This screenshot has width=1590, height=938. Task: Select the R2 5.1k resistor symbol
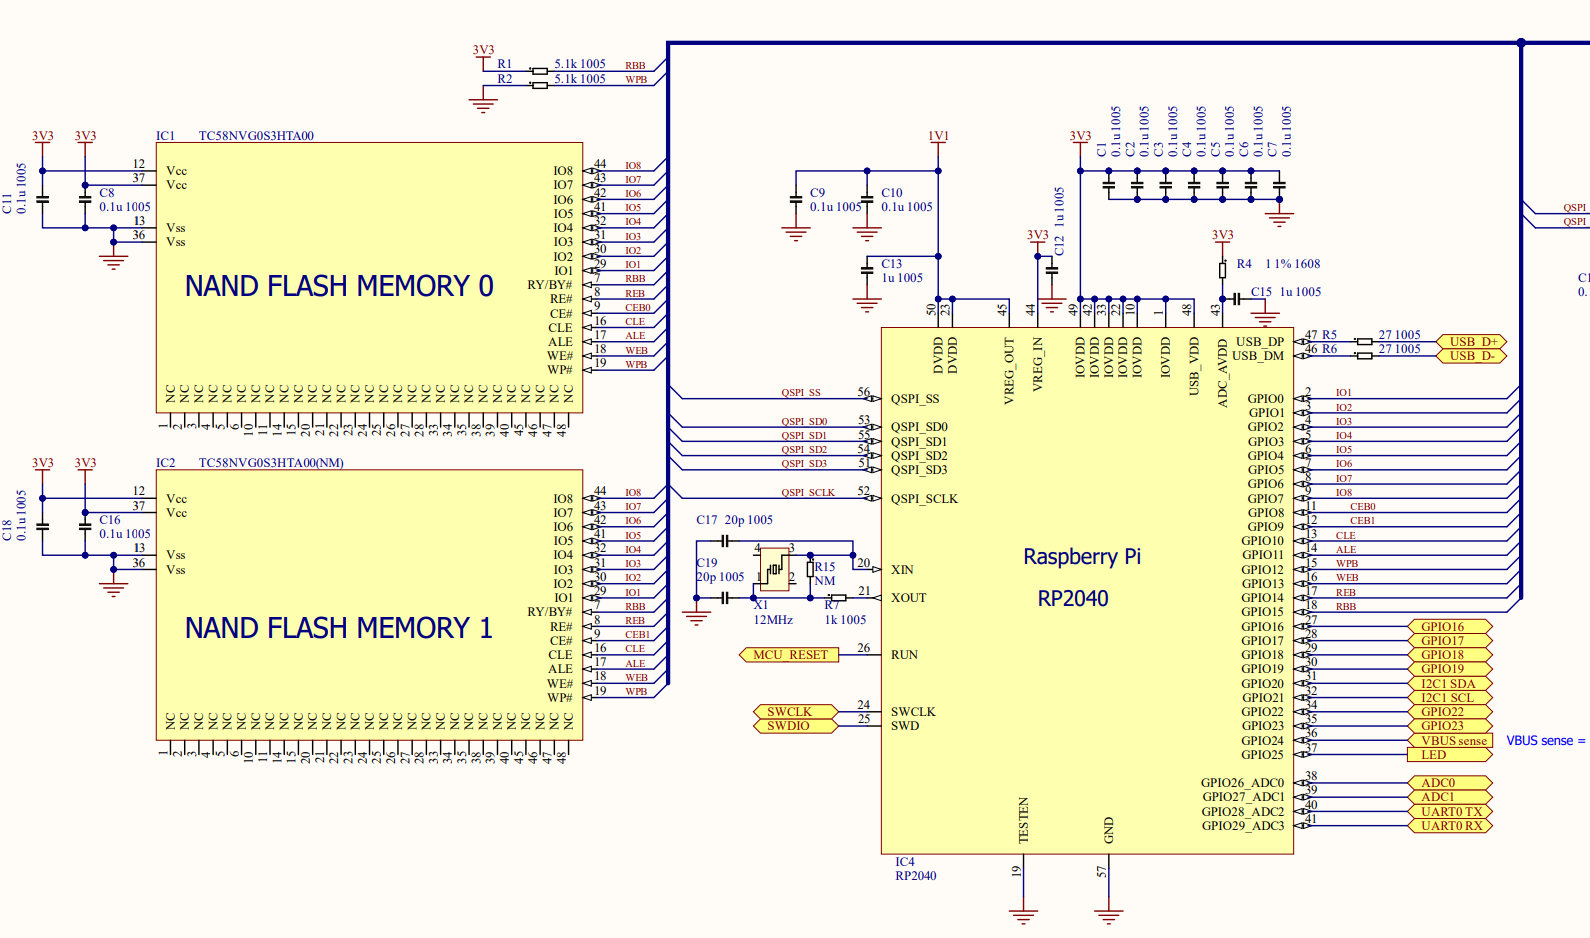pyautogui.click(x=540, y=85)
